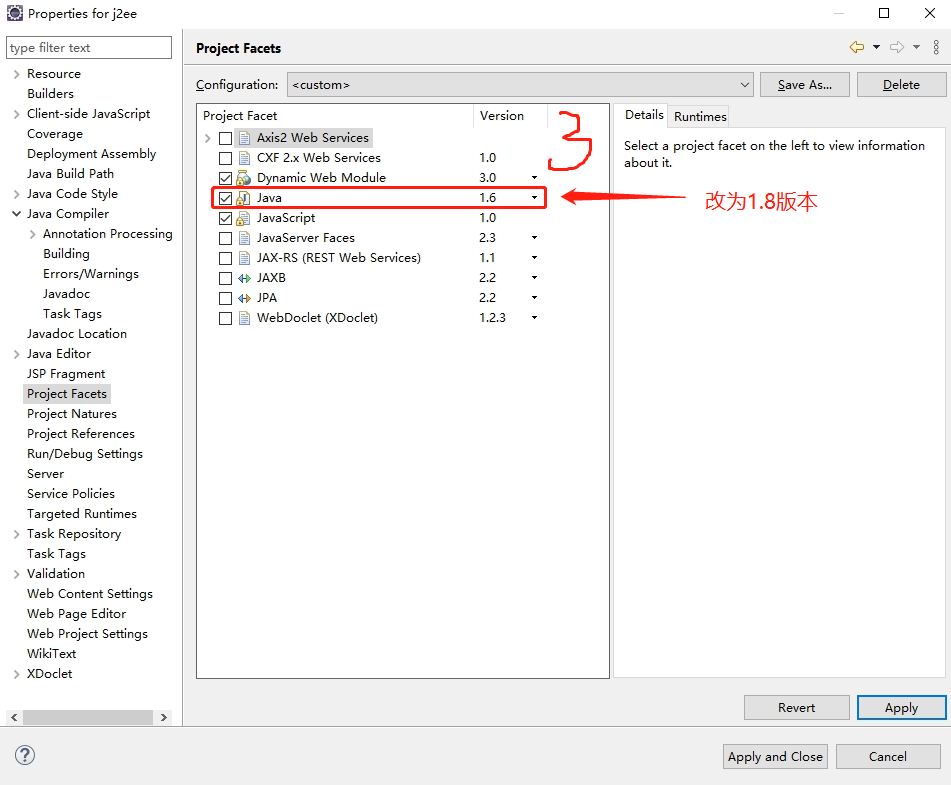The image size is (951, 785).
Task: Open Dynamic Web Module version dropdown
Action: [534, 178]
